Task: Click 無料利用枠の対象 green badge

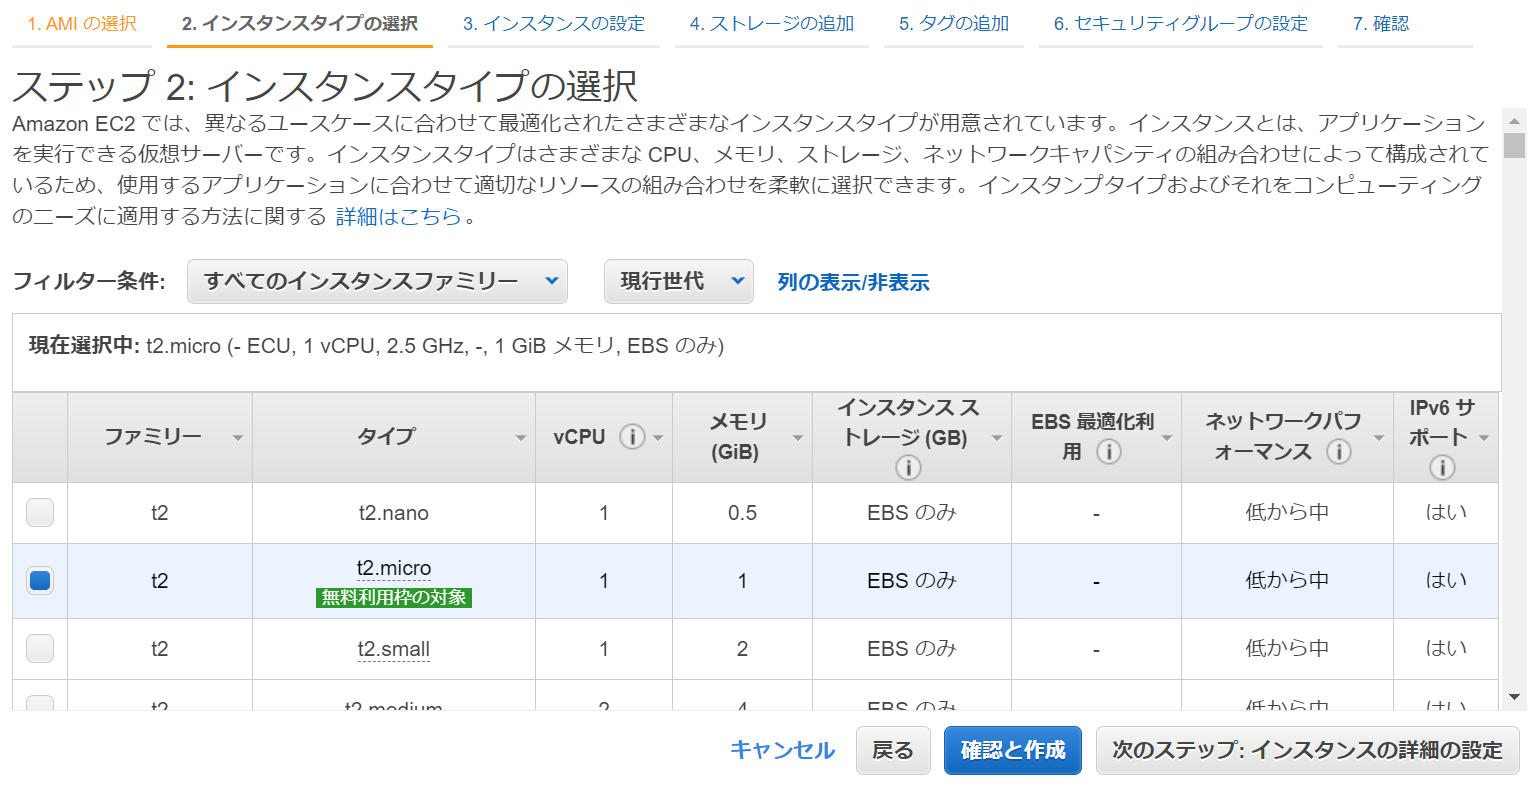Action: pyautogui.click(x=394, y=597)
